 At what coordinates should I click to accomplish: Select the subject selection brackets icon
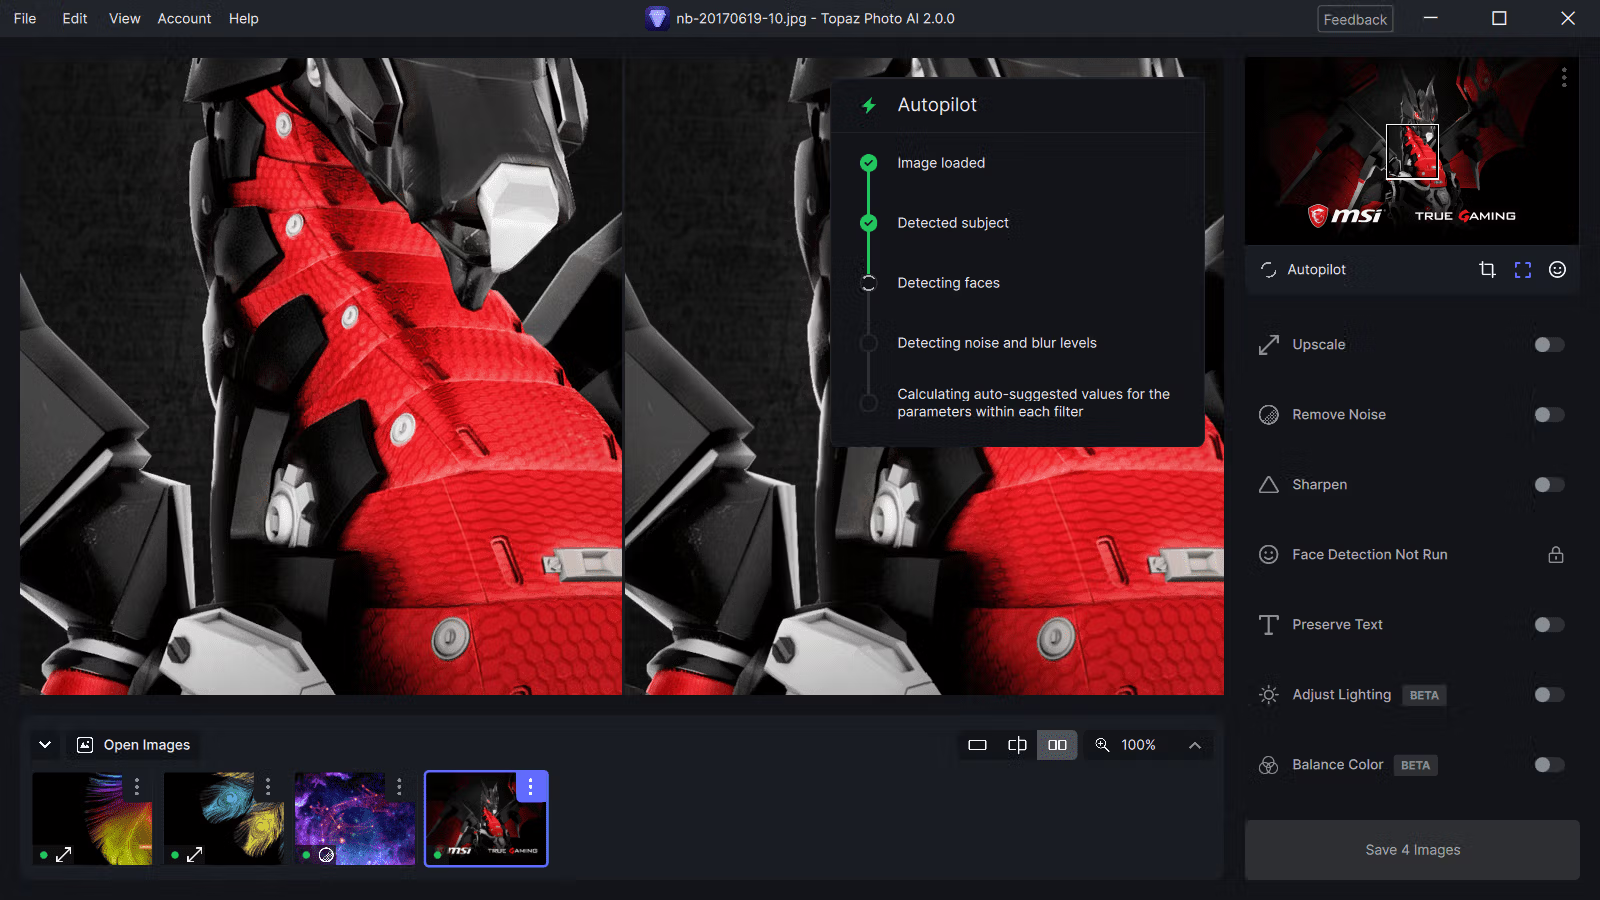tap(1523, 270)
